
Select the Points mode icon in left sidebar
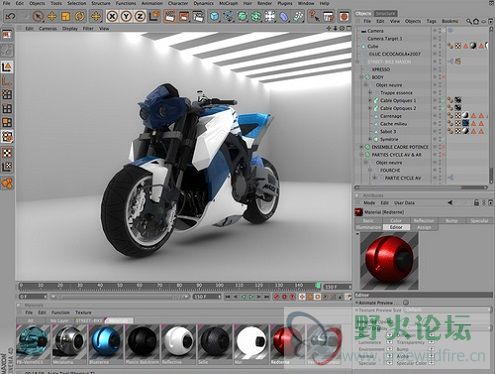(x=7, y=95)
